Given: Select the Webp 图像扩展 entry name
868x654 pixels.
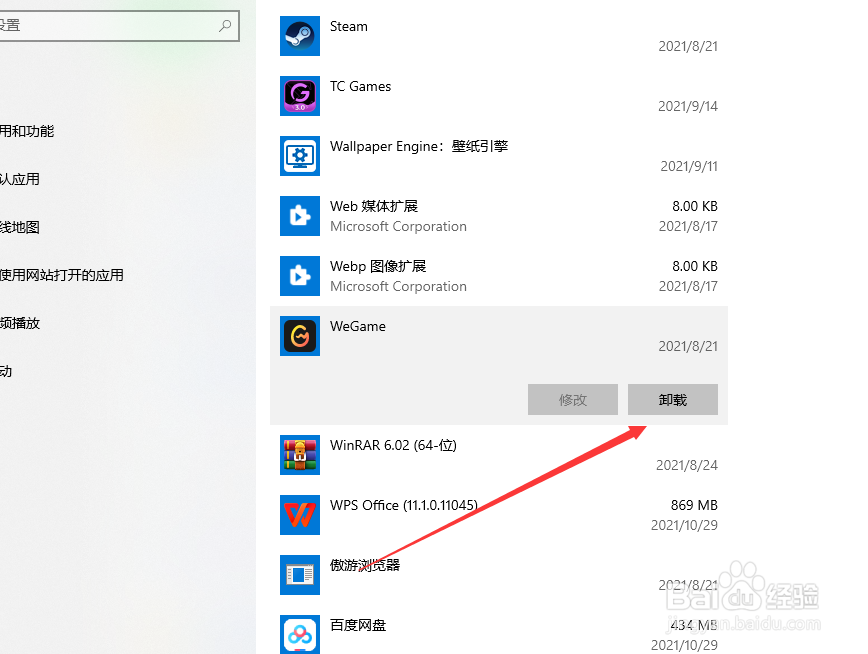Looking at the screenshot, I should click(378, 266).
